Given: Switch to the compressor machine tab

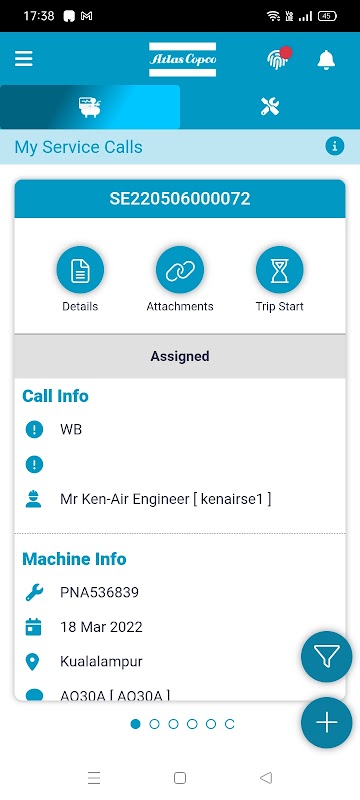Looking at the screenshot, I should (x=90, y=107).
